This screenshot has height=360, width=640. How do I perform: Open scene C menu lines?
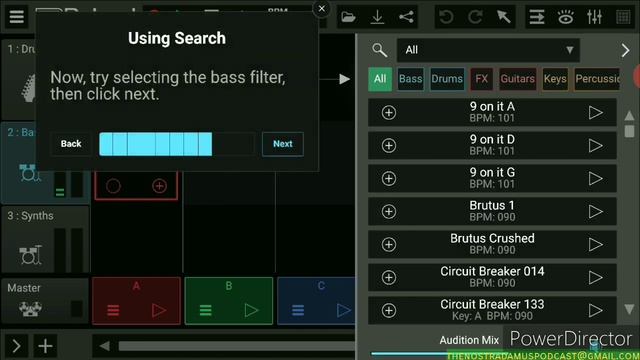298,311
